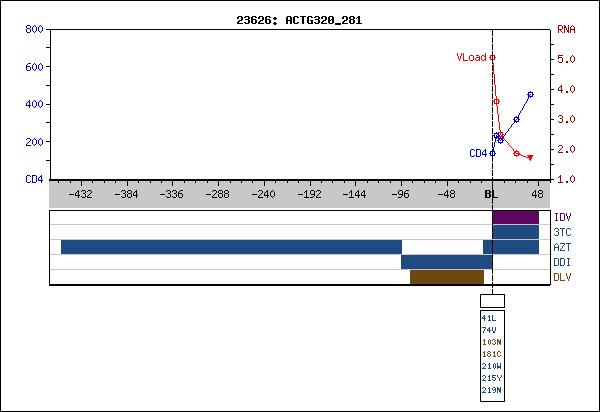Click the highest blue CD4 data point
Viewport: 600px width, 412px height.
[531, 94]
